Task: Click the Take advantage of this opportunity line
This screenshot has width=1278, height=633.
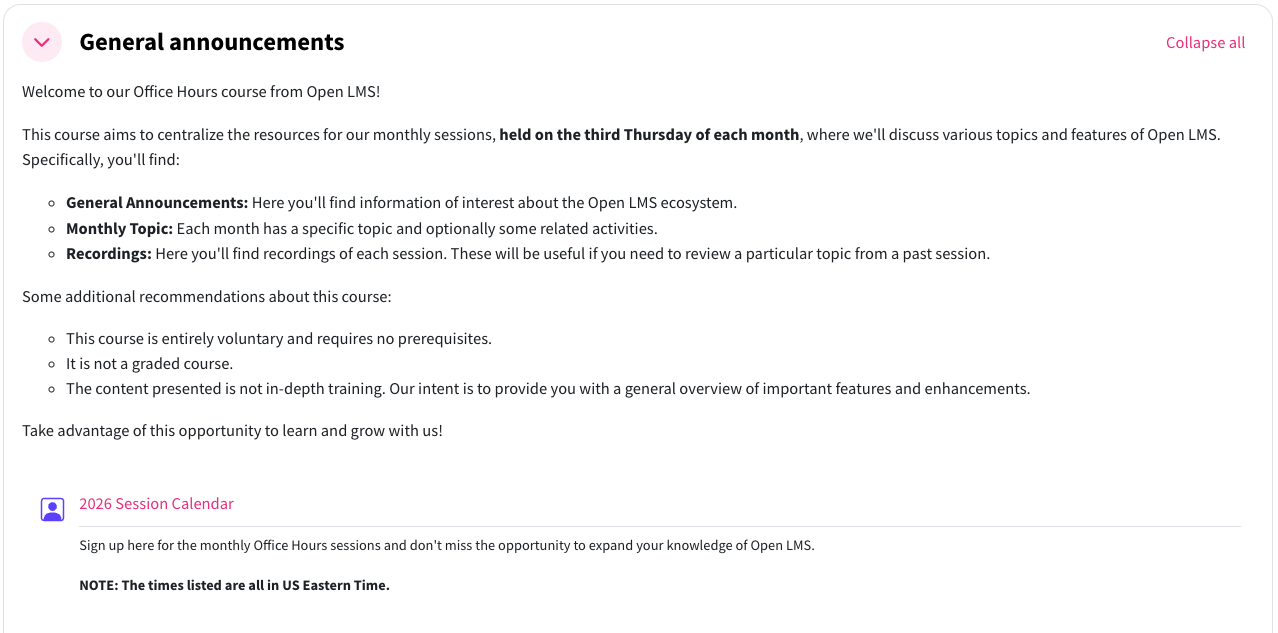Action: click(232, 431)
